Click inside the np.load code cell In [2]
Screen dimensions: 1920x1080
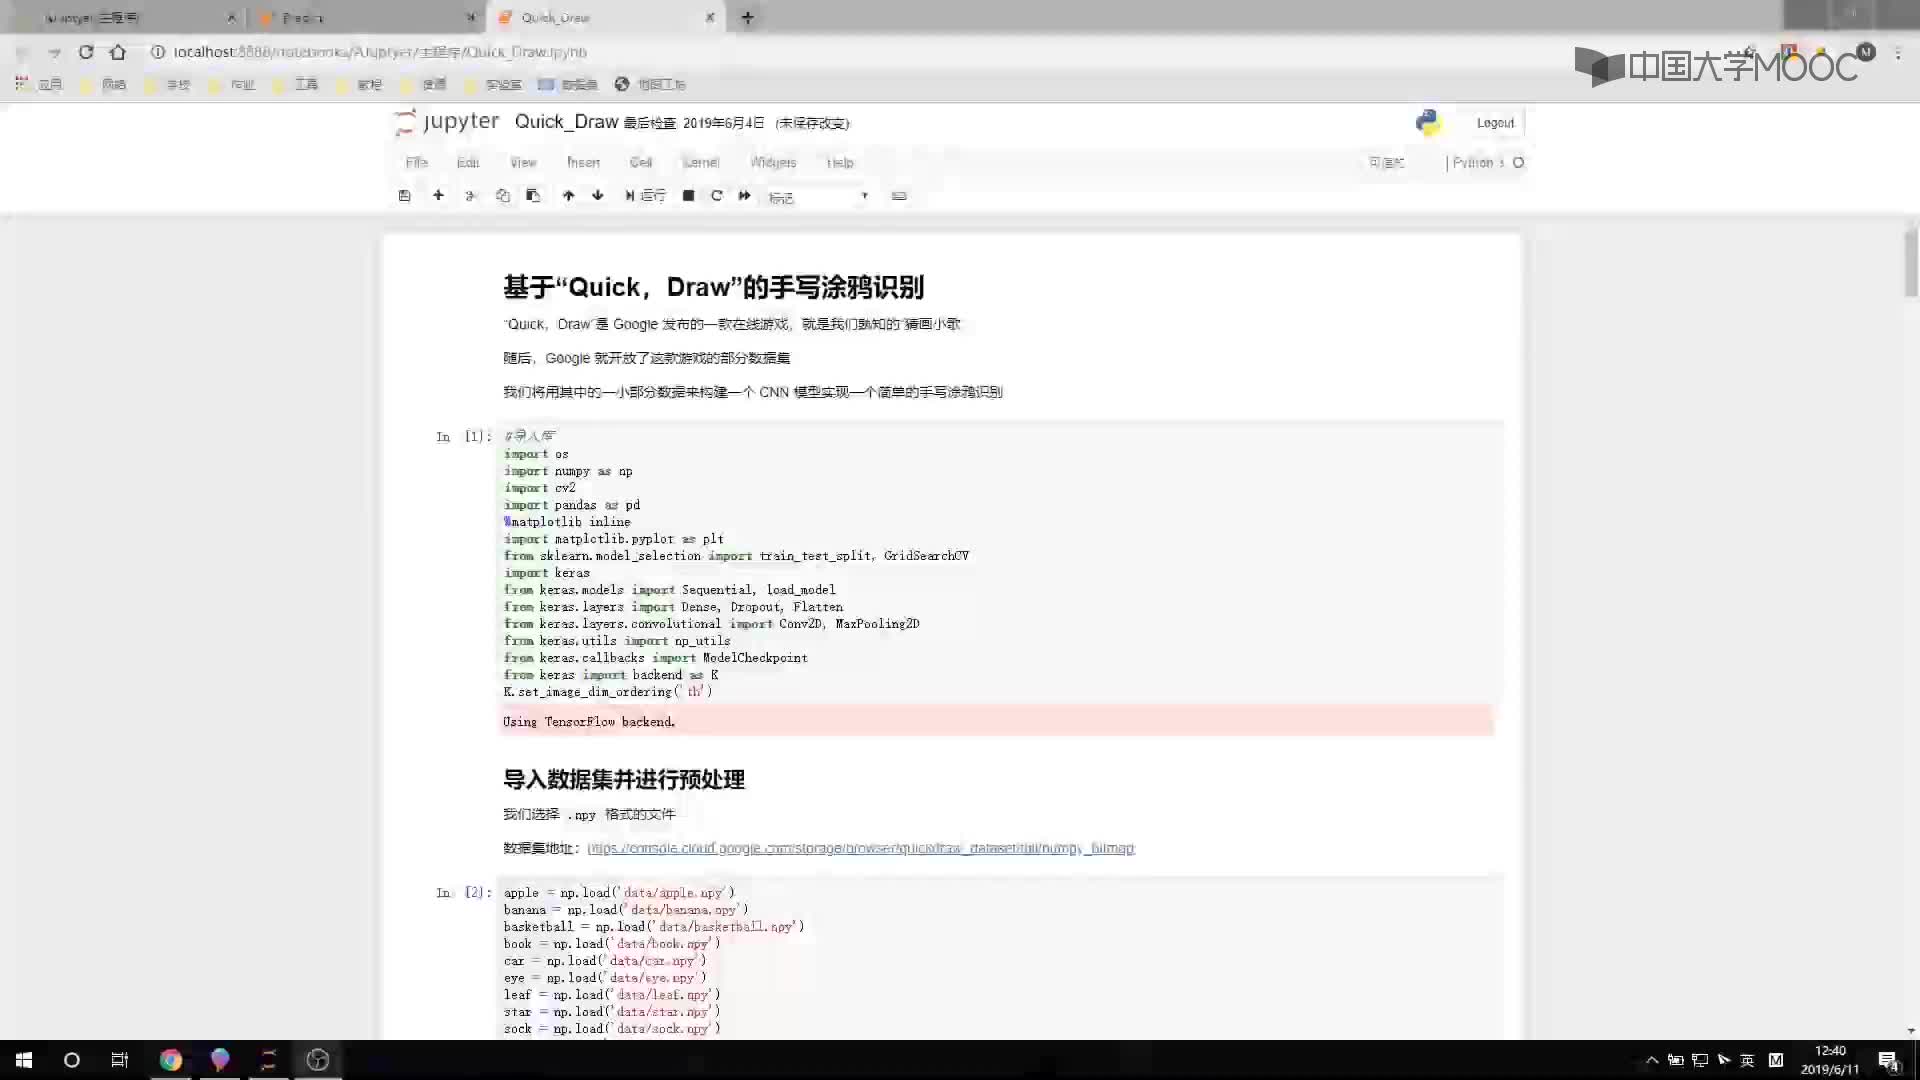[1000, 960]
